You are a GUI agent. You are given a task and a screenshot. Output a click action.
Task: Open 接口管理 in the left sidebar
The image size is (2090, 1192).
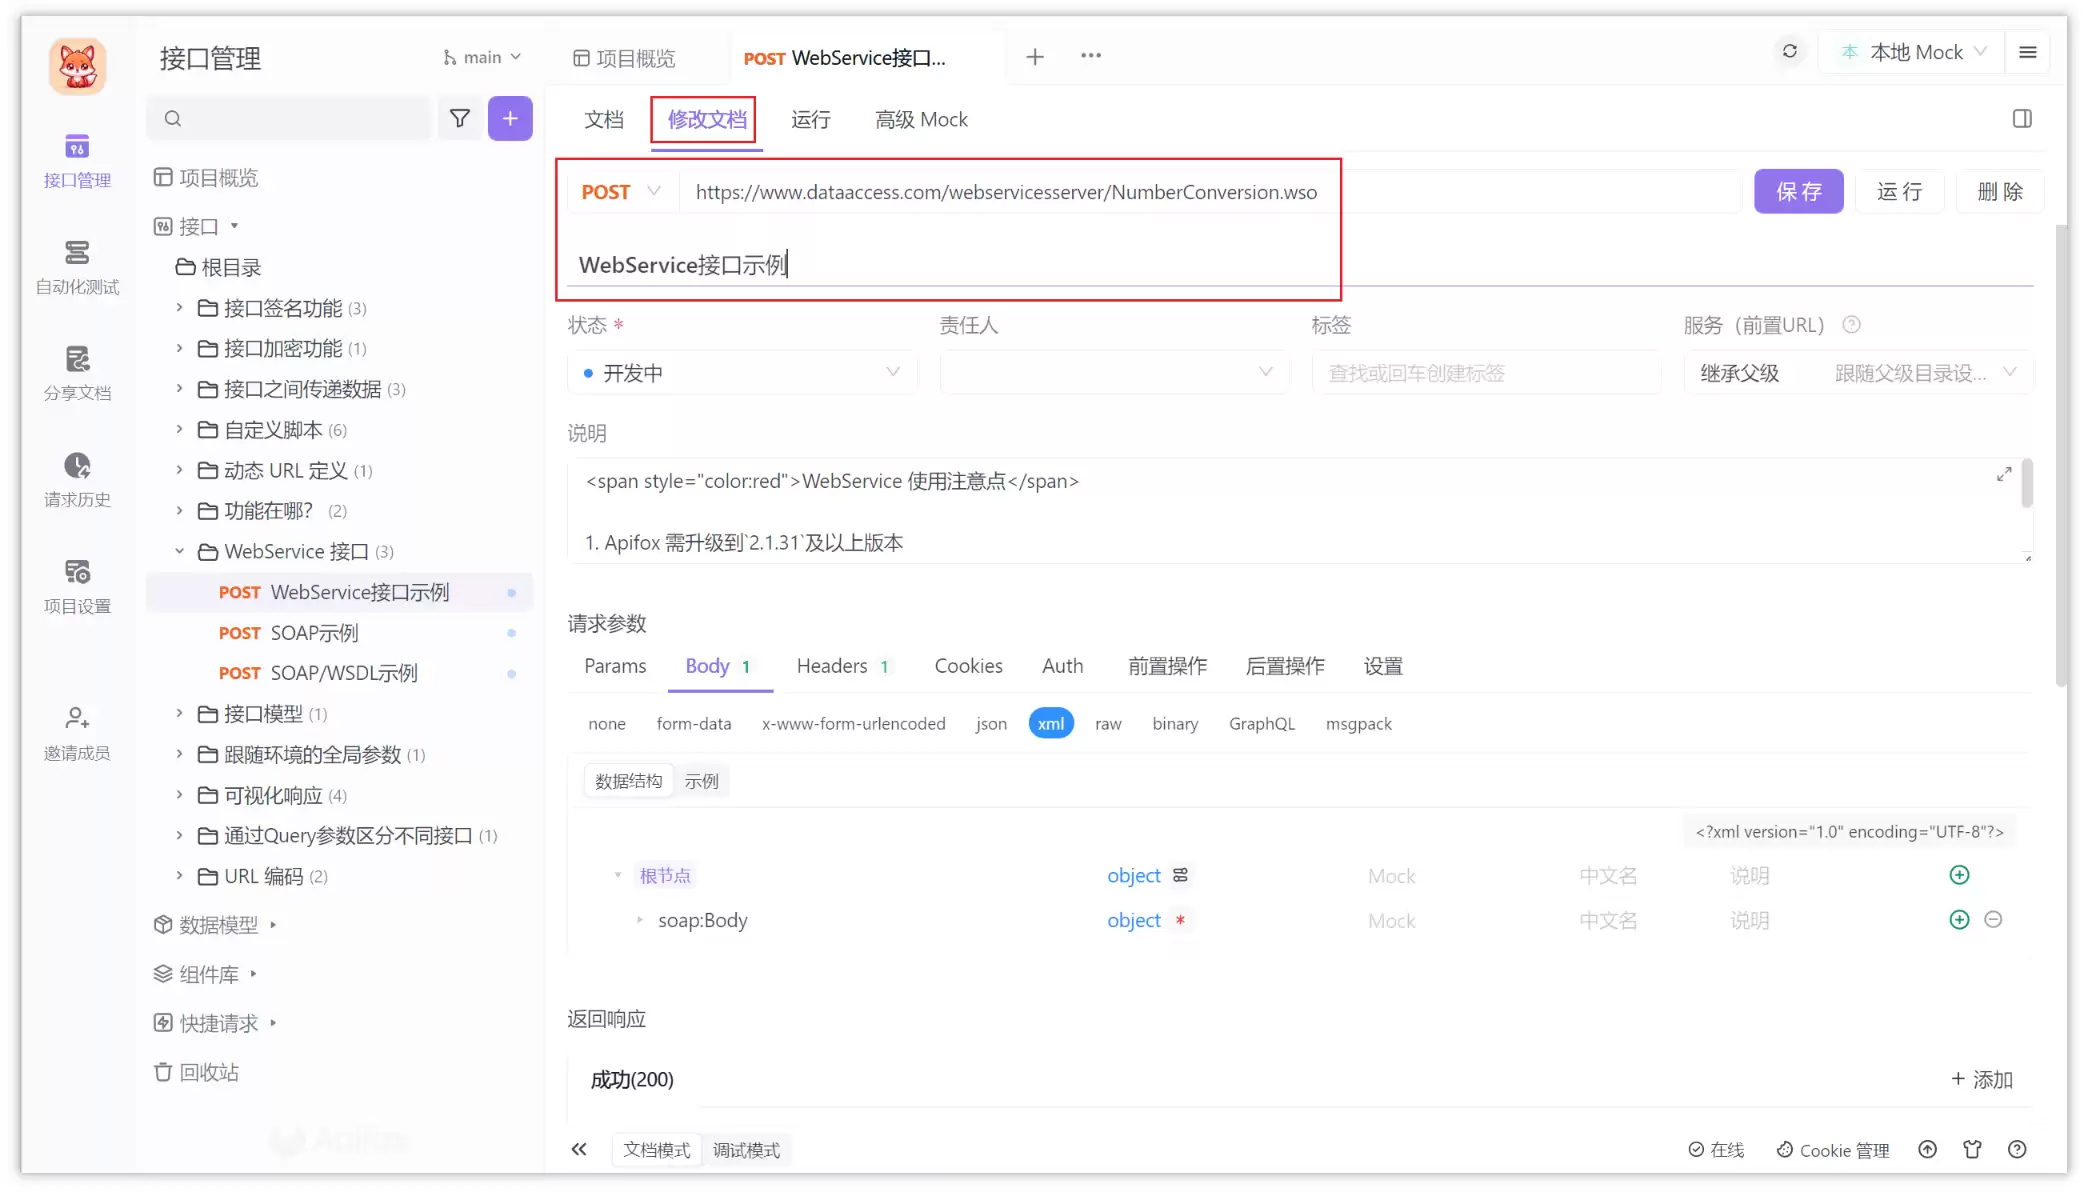tap(77, 160)
